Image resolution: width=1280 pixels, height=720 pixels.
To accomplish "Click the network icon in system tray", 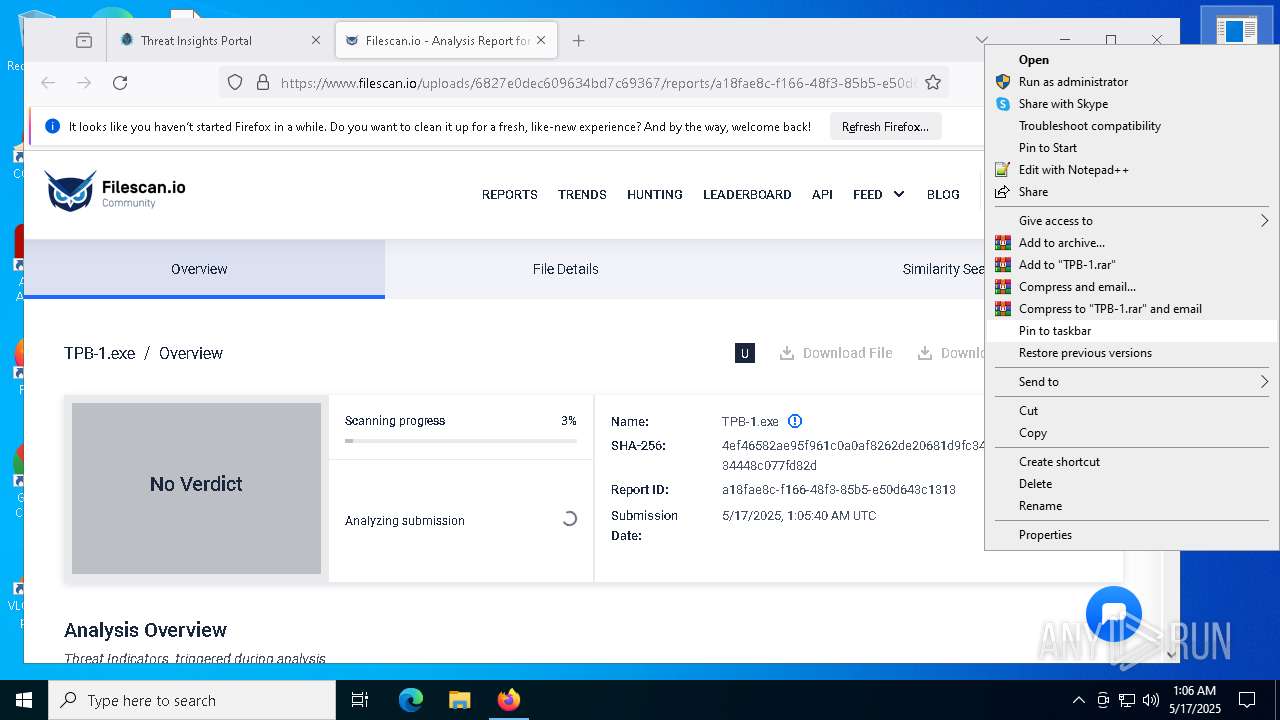I will point(1127,700).
